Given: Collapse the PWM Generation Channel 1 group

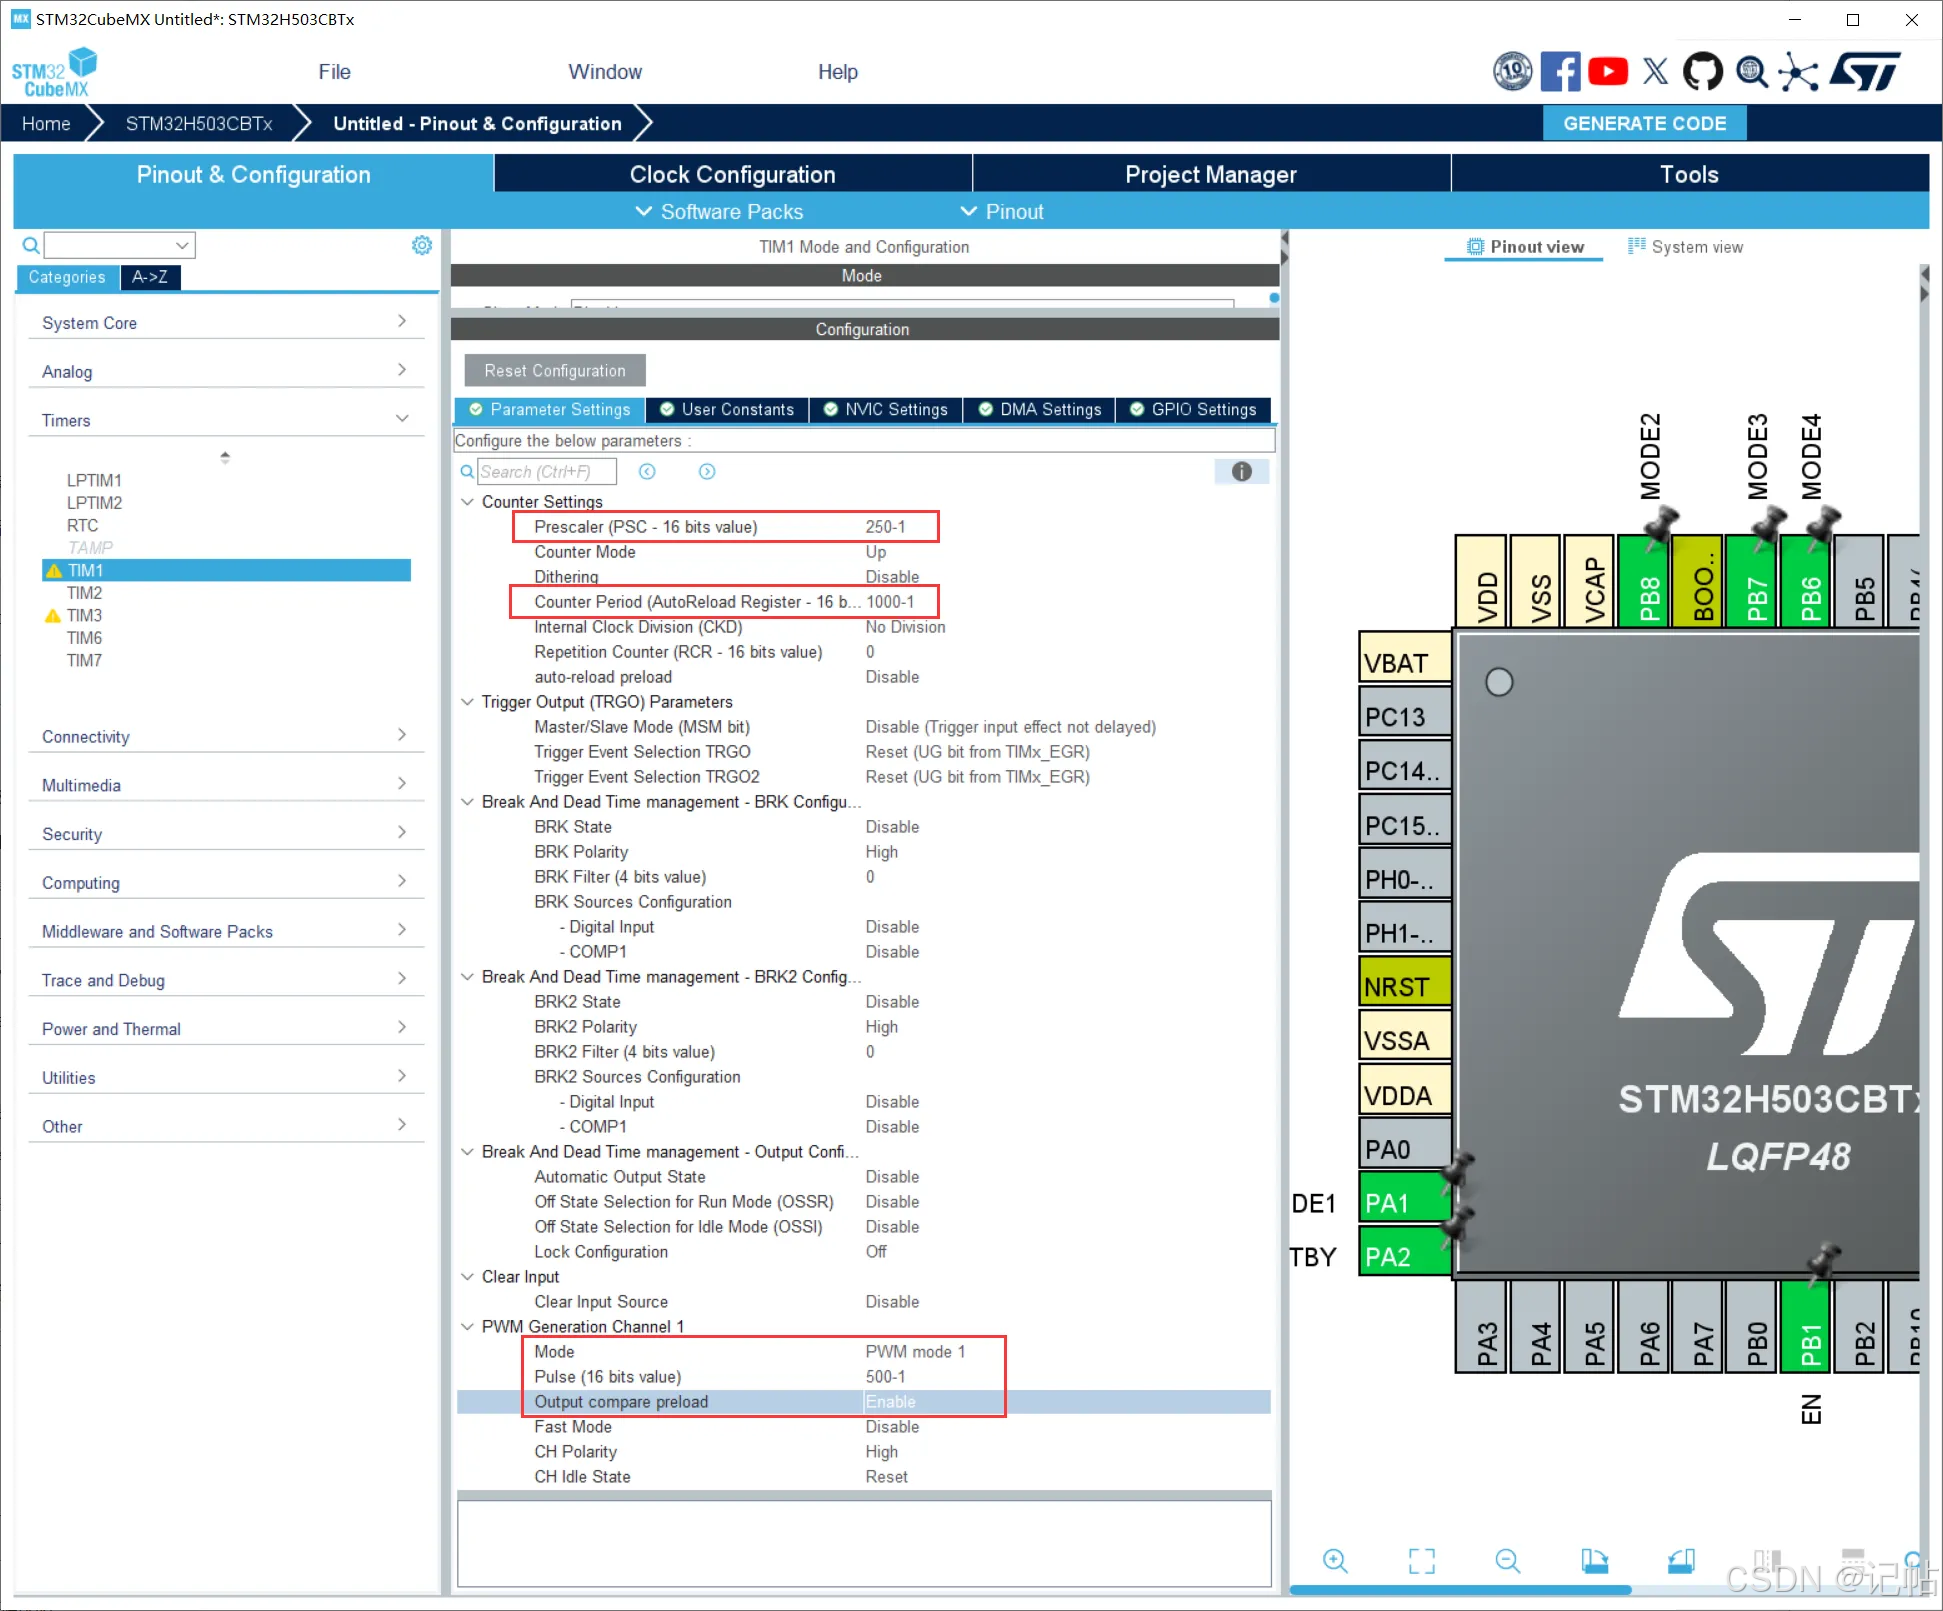Looking at the screenshot, I should pos(467,1327).
